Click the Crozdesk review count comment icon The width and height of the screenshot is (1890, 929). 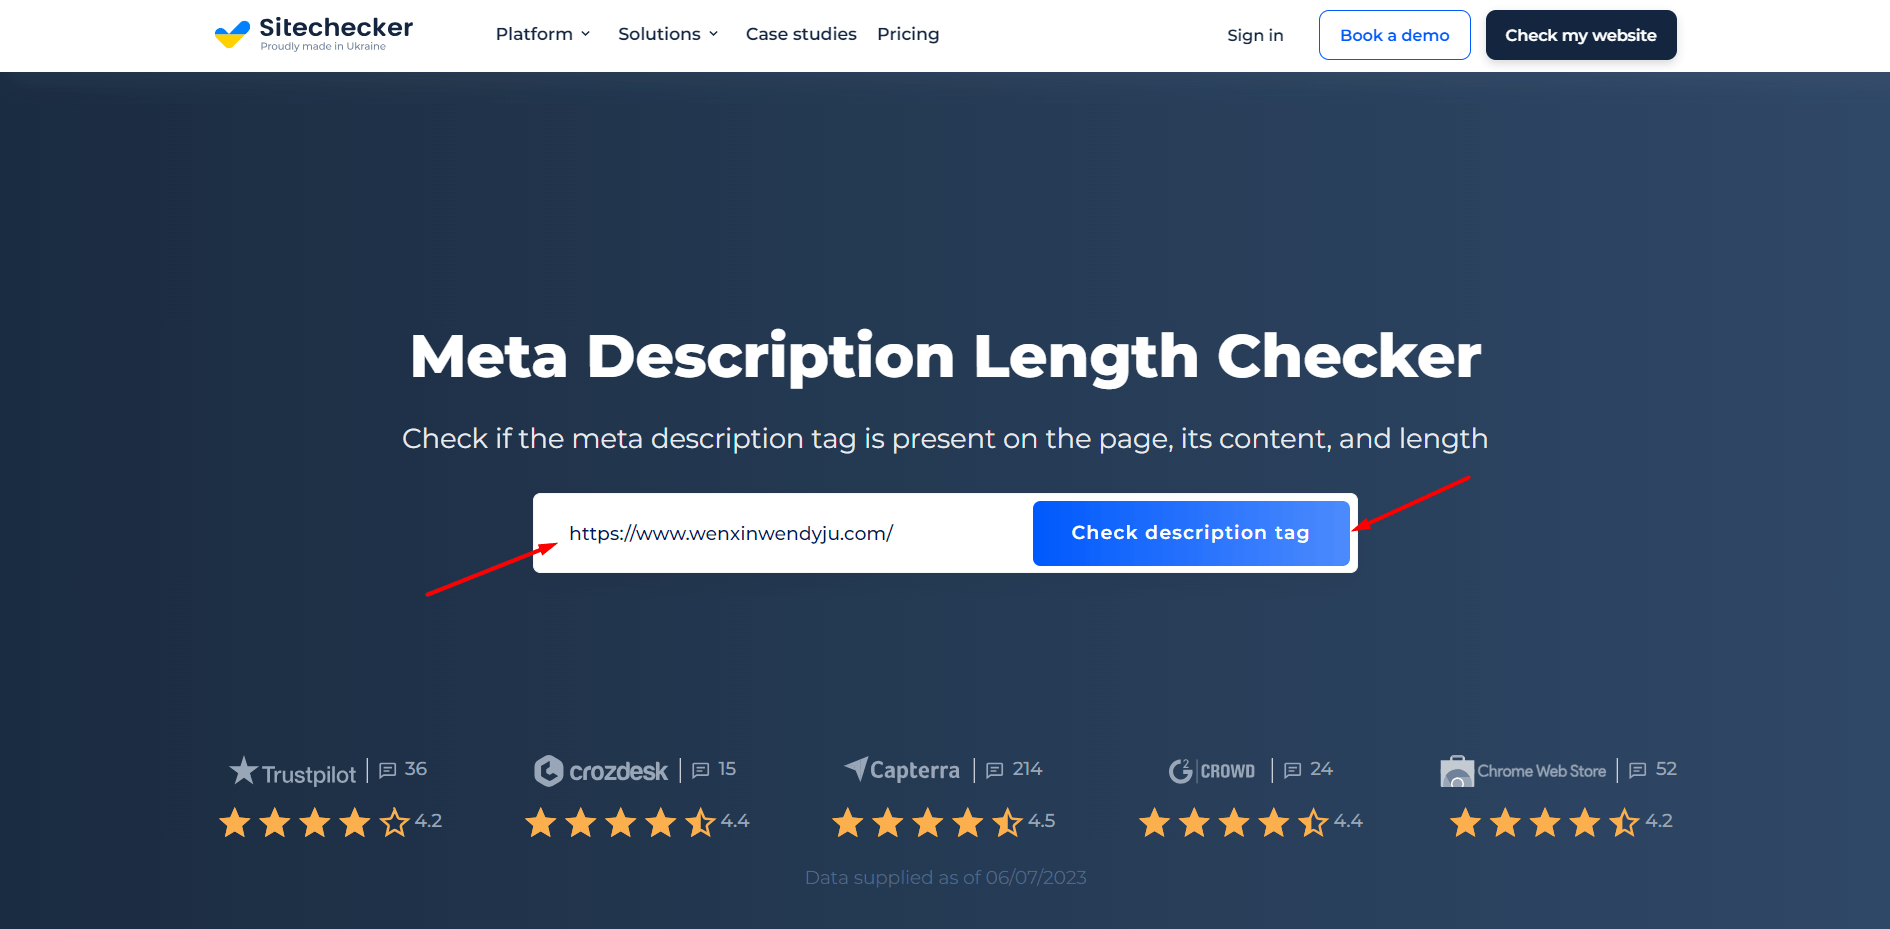tap(701, 770)
